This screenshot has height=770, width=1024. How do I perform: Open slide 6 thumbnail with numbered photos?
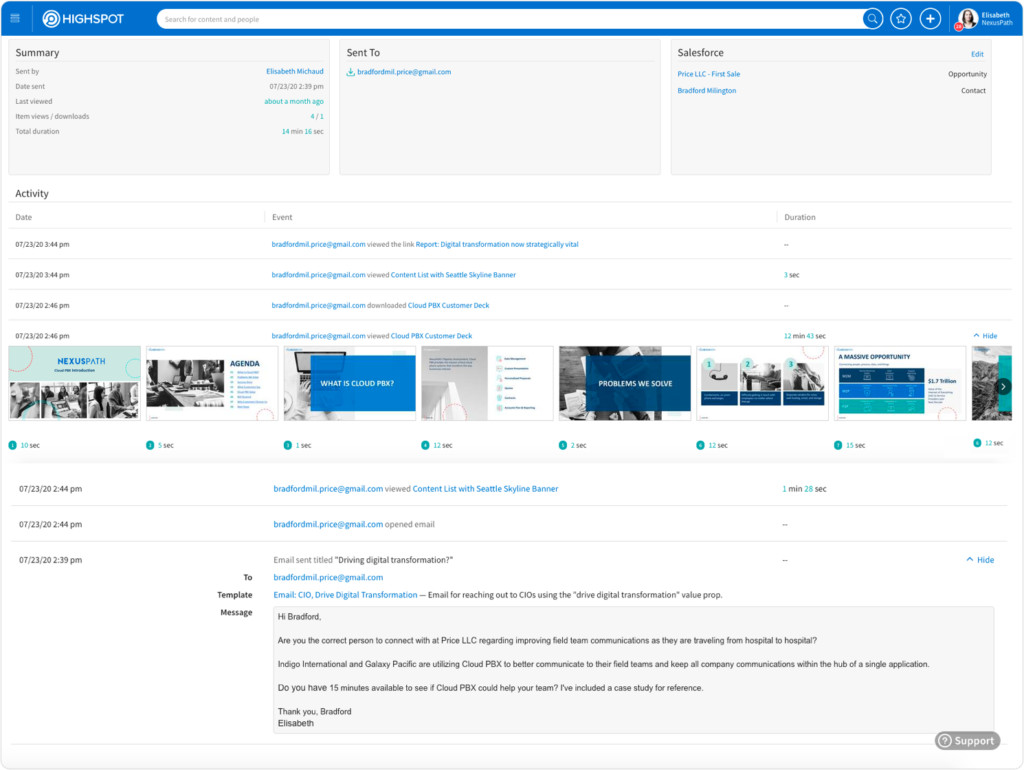click(763, 383)
